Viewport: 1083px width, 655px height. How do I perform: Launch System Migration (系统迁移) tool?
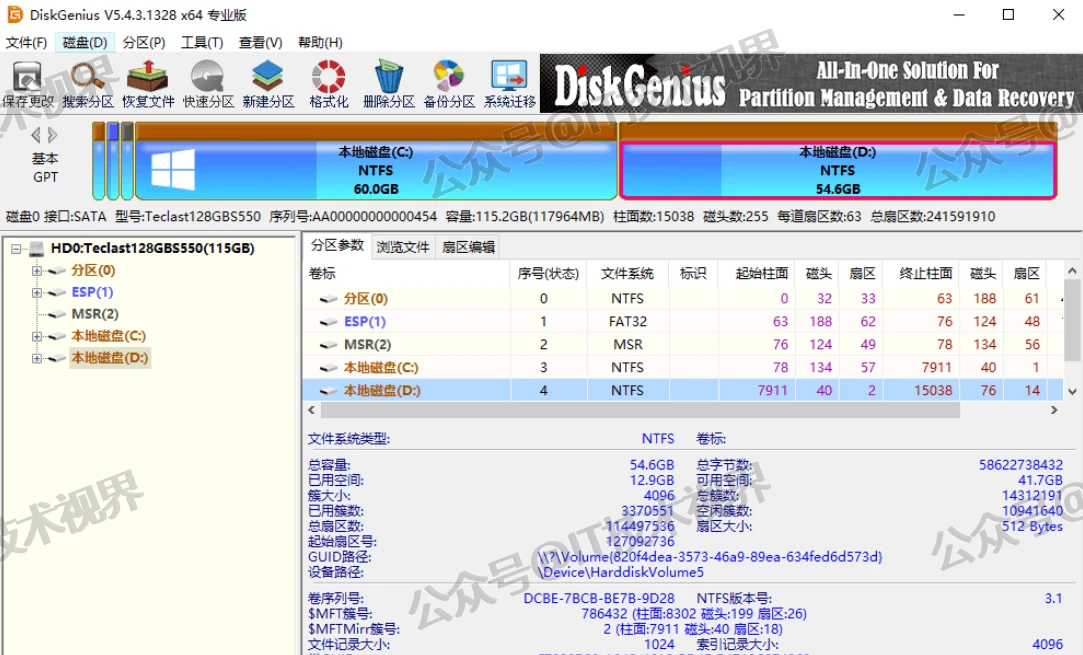tap(510, 84)
